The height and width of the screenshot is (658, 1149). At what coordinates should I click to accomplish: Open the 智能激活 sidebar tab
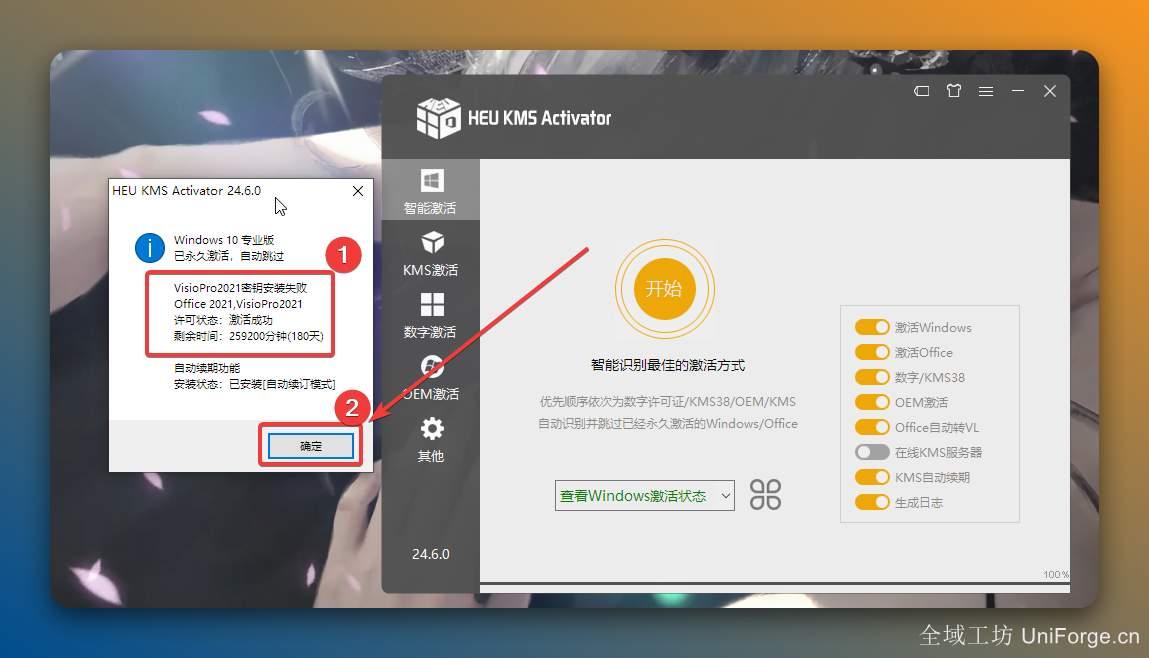[431, 190]
